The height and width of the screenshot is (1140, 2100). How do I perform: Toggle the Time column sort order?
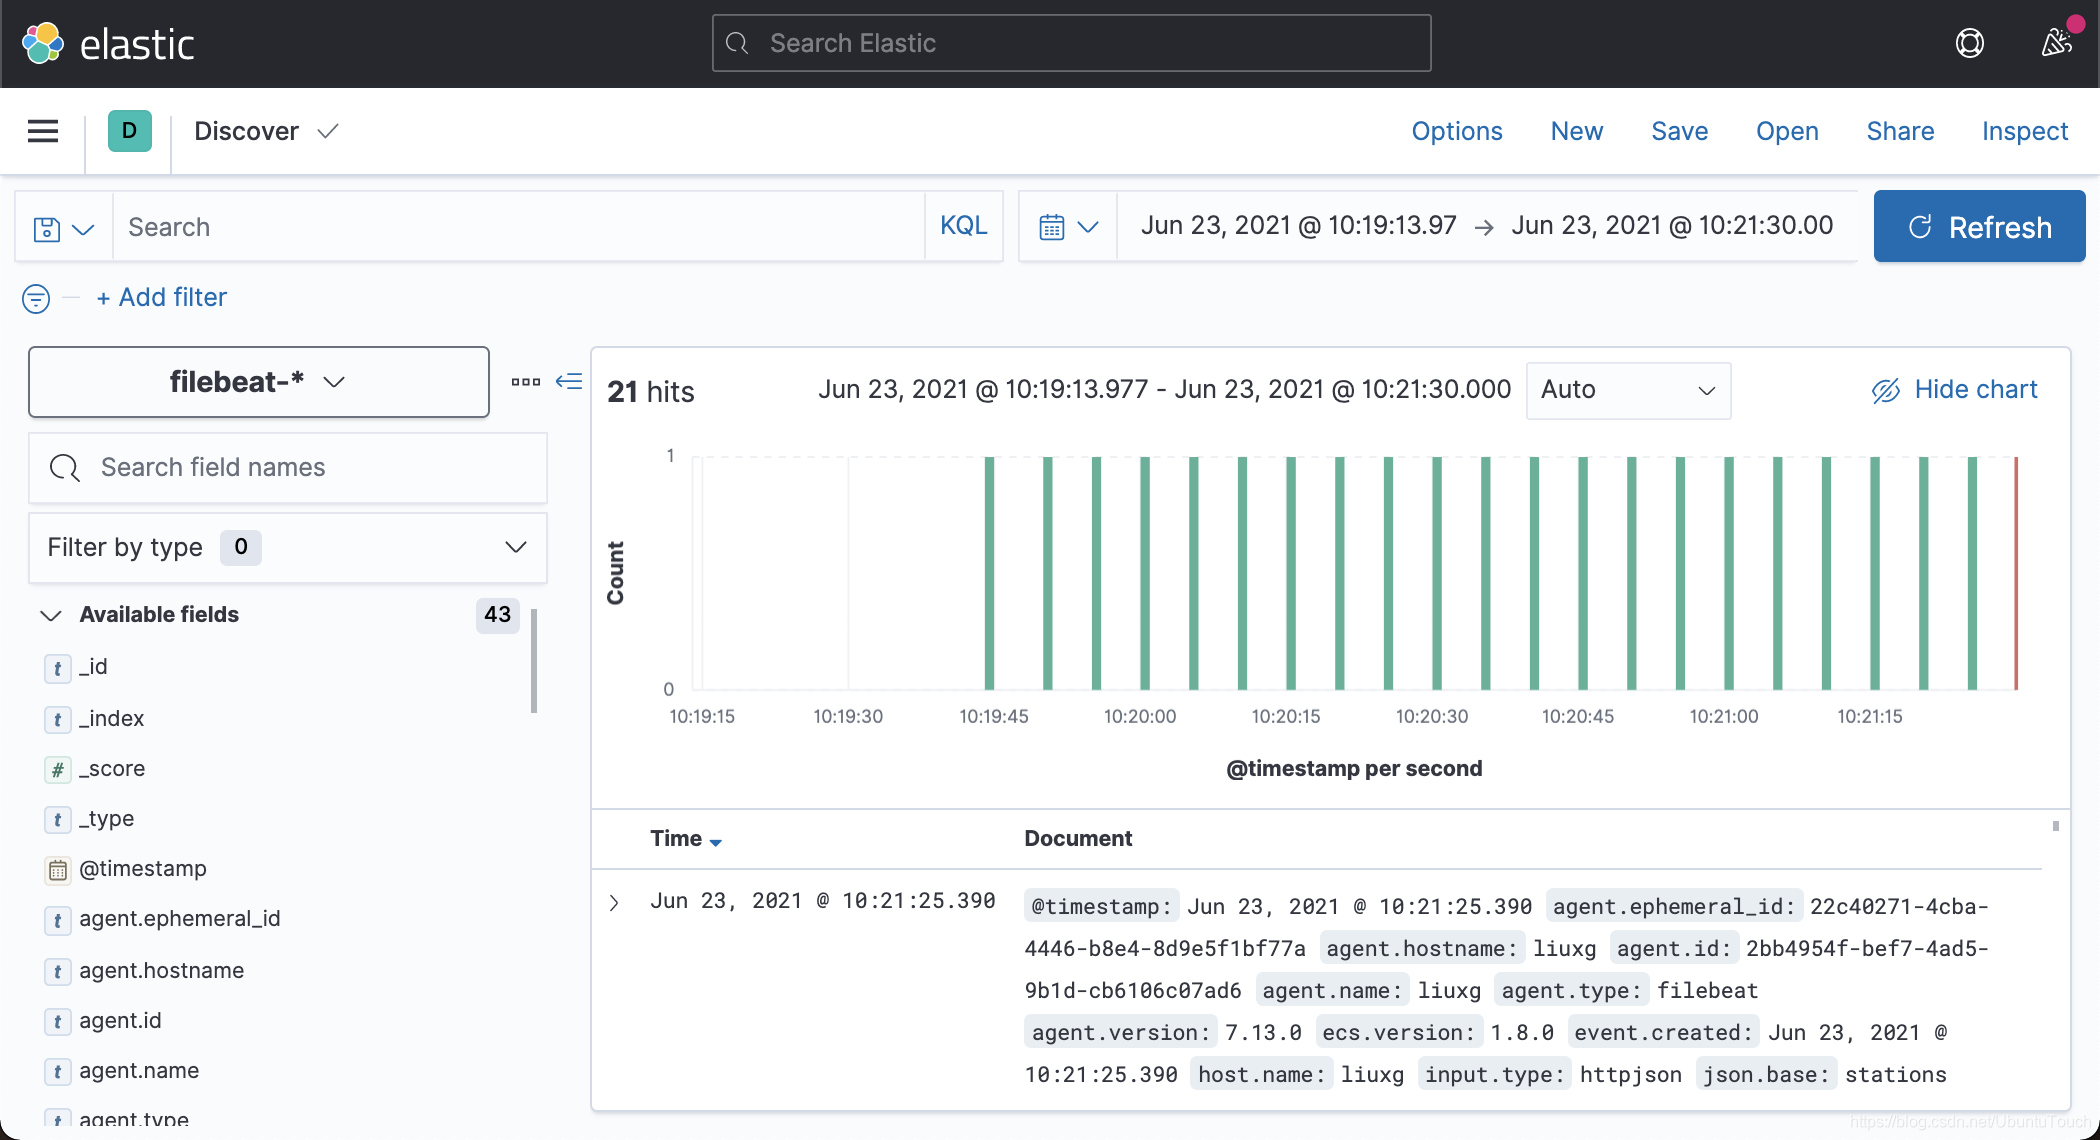click(x=686, y=839)
